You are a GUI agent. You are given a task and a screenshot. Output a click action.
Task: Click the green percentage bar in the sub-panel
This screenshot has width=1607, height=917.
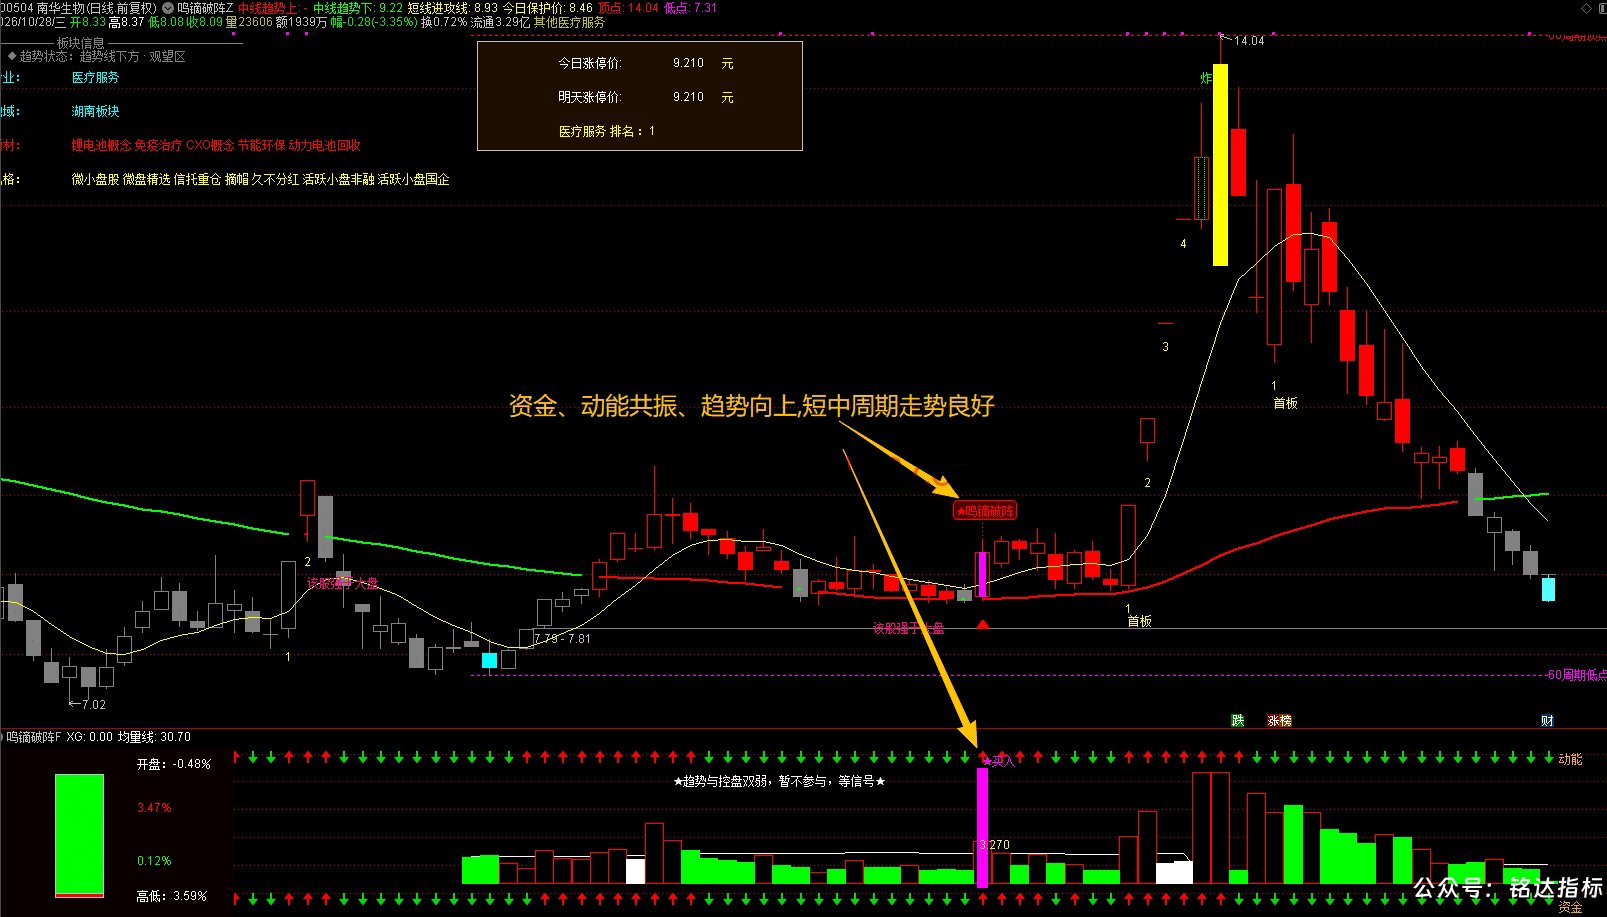pos(79,835)
